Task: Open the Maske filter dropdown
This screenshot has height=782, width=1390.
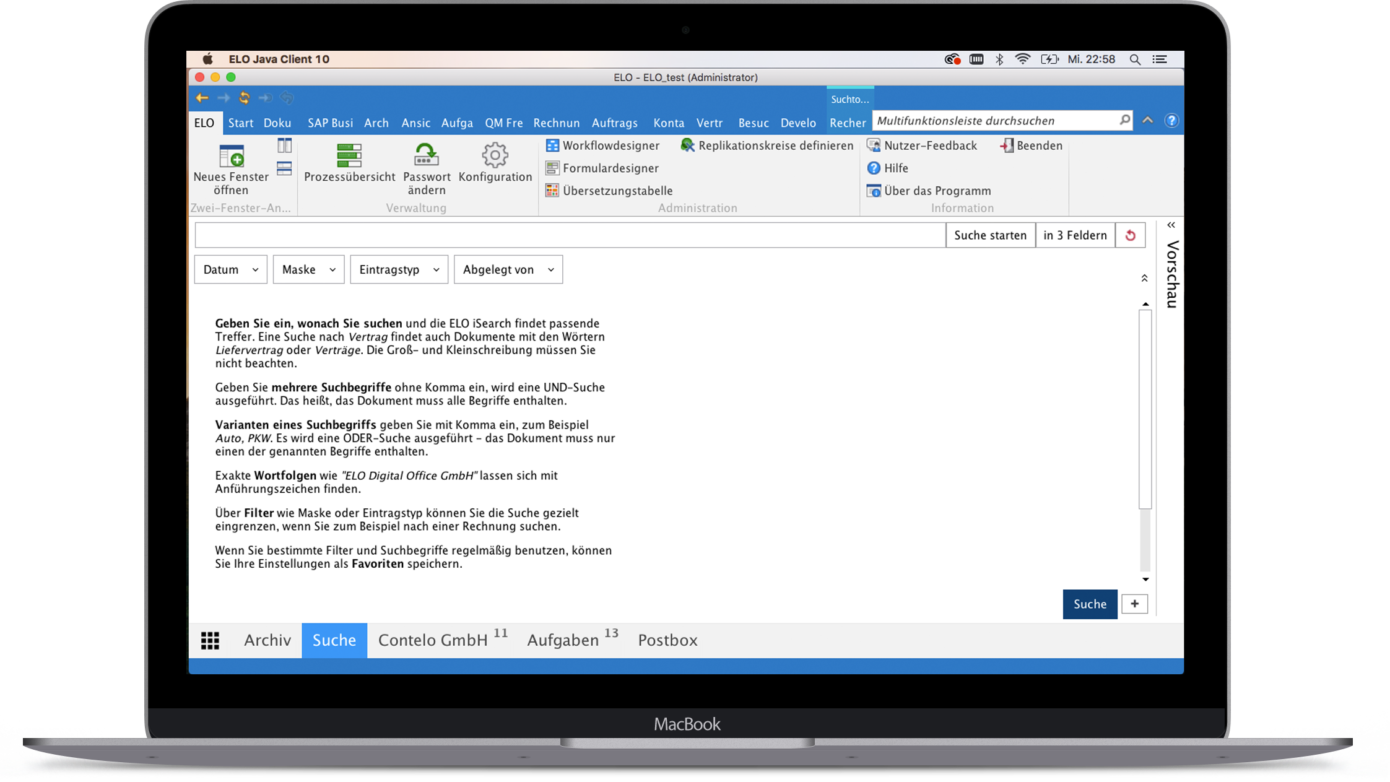Action: tap(308, 269)
